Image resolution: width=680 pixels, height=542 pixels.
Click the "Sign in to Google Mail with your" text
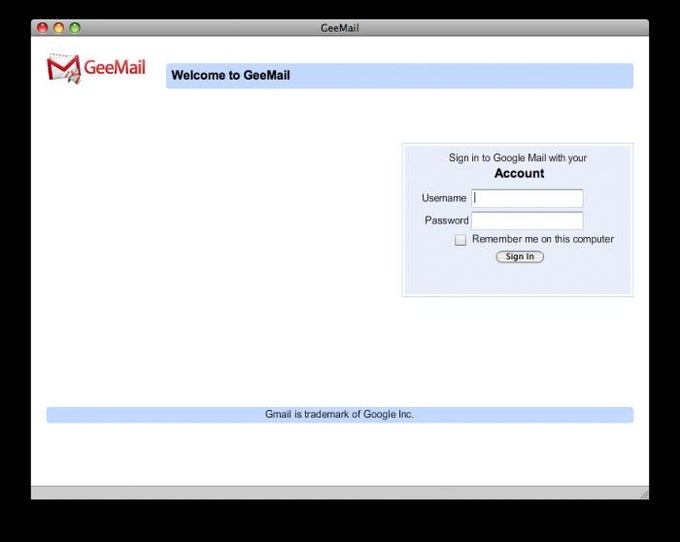point(517,158)
